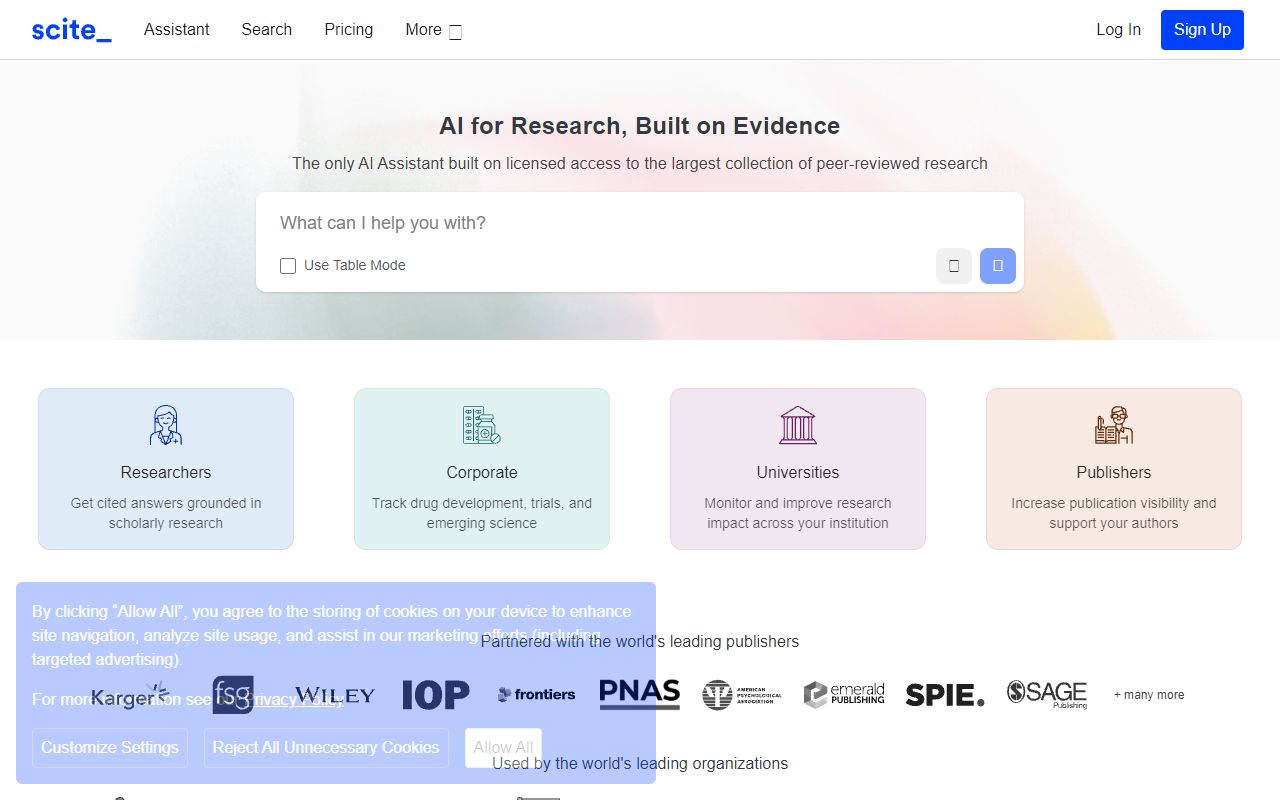Enable Use Table Mode
The image size is (1280, 800).
(288, 265)
